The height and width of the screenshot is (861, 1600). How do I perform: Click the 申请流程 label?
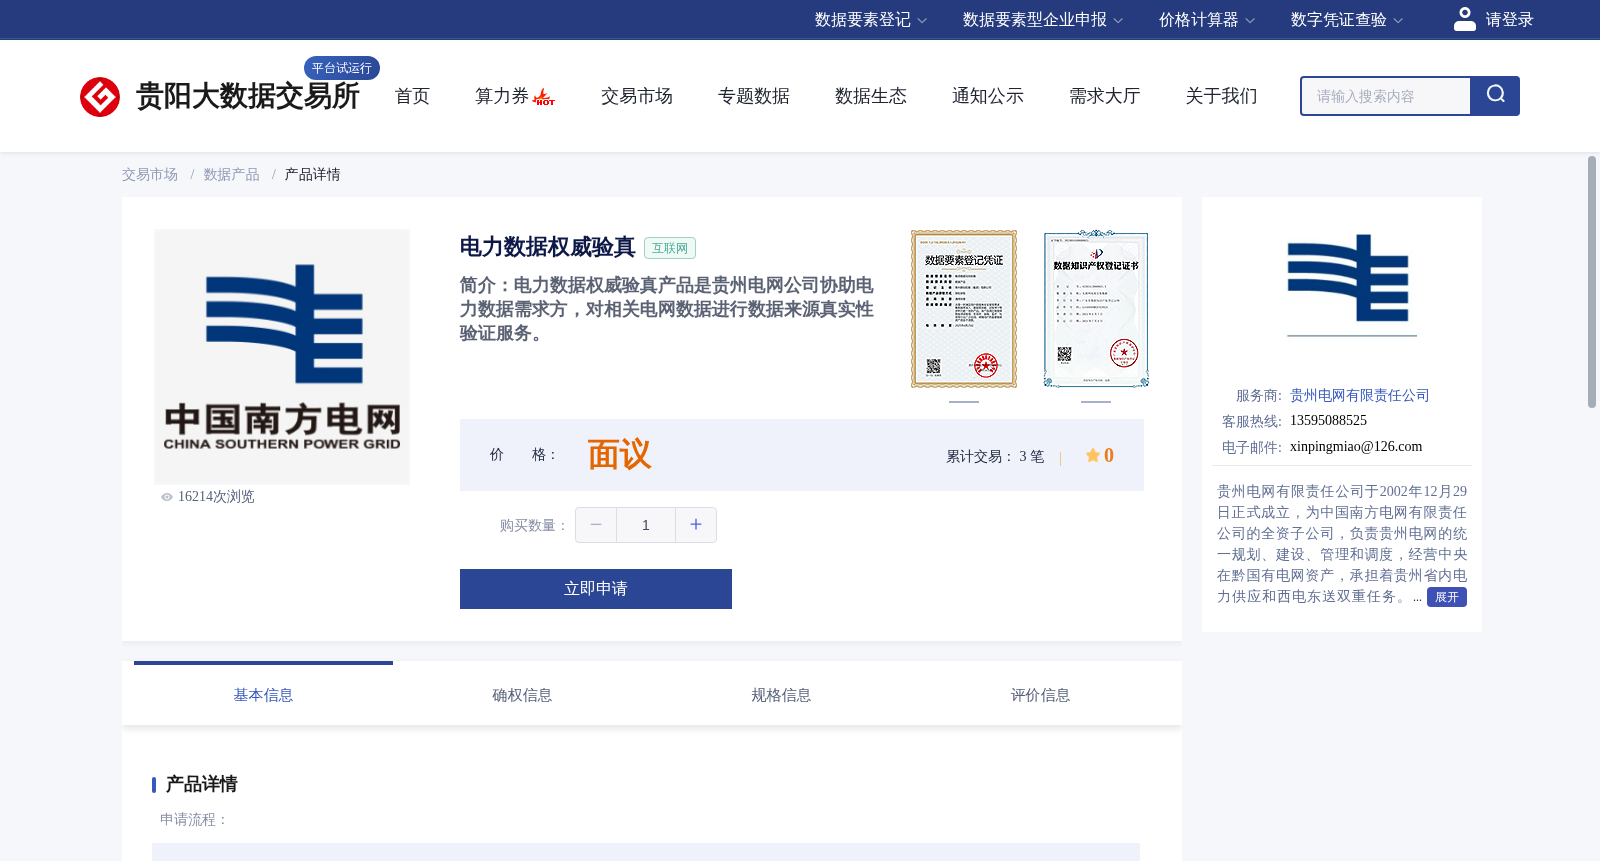(194, 820)
